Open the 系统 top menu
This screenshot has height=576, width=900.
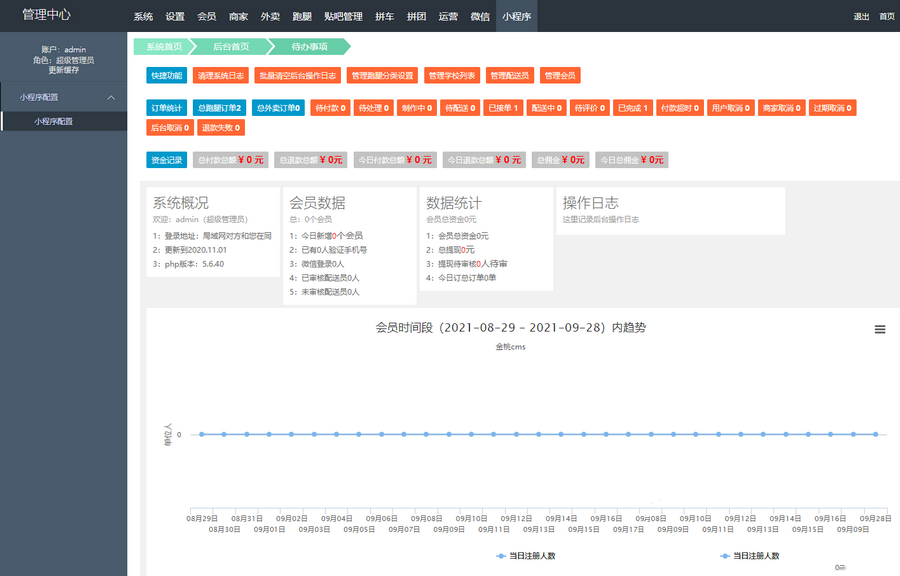pyautogui.click(x=143, y=17)
